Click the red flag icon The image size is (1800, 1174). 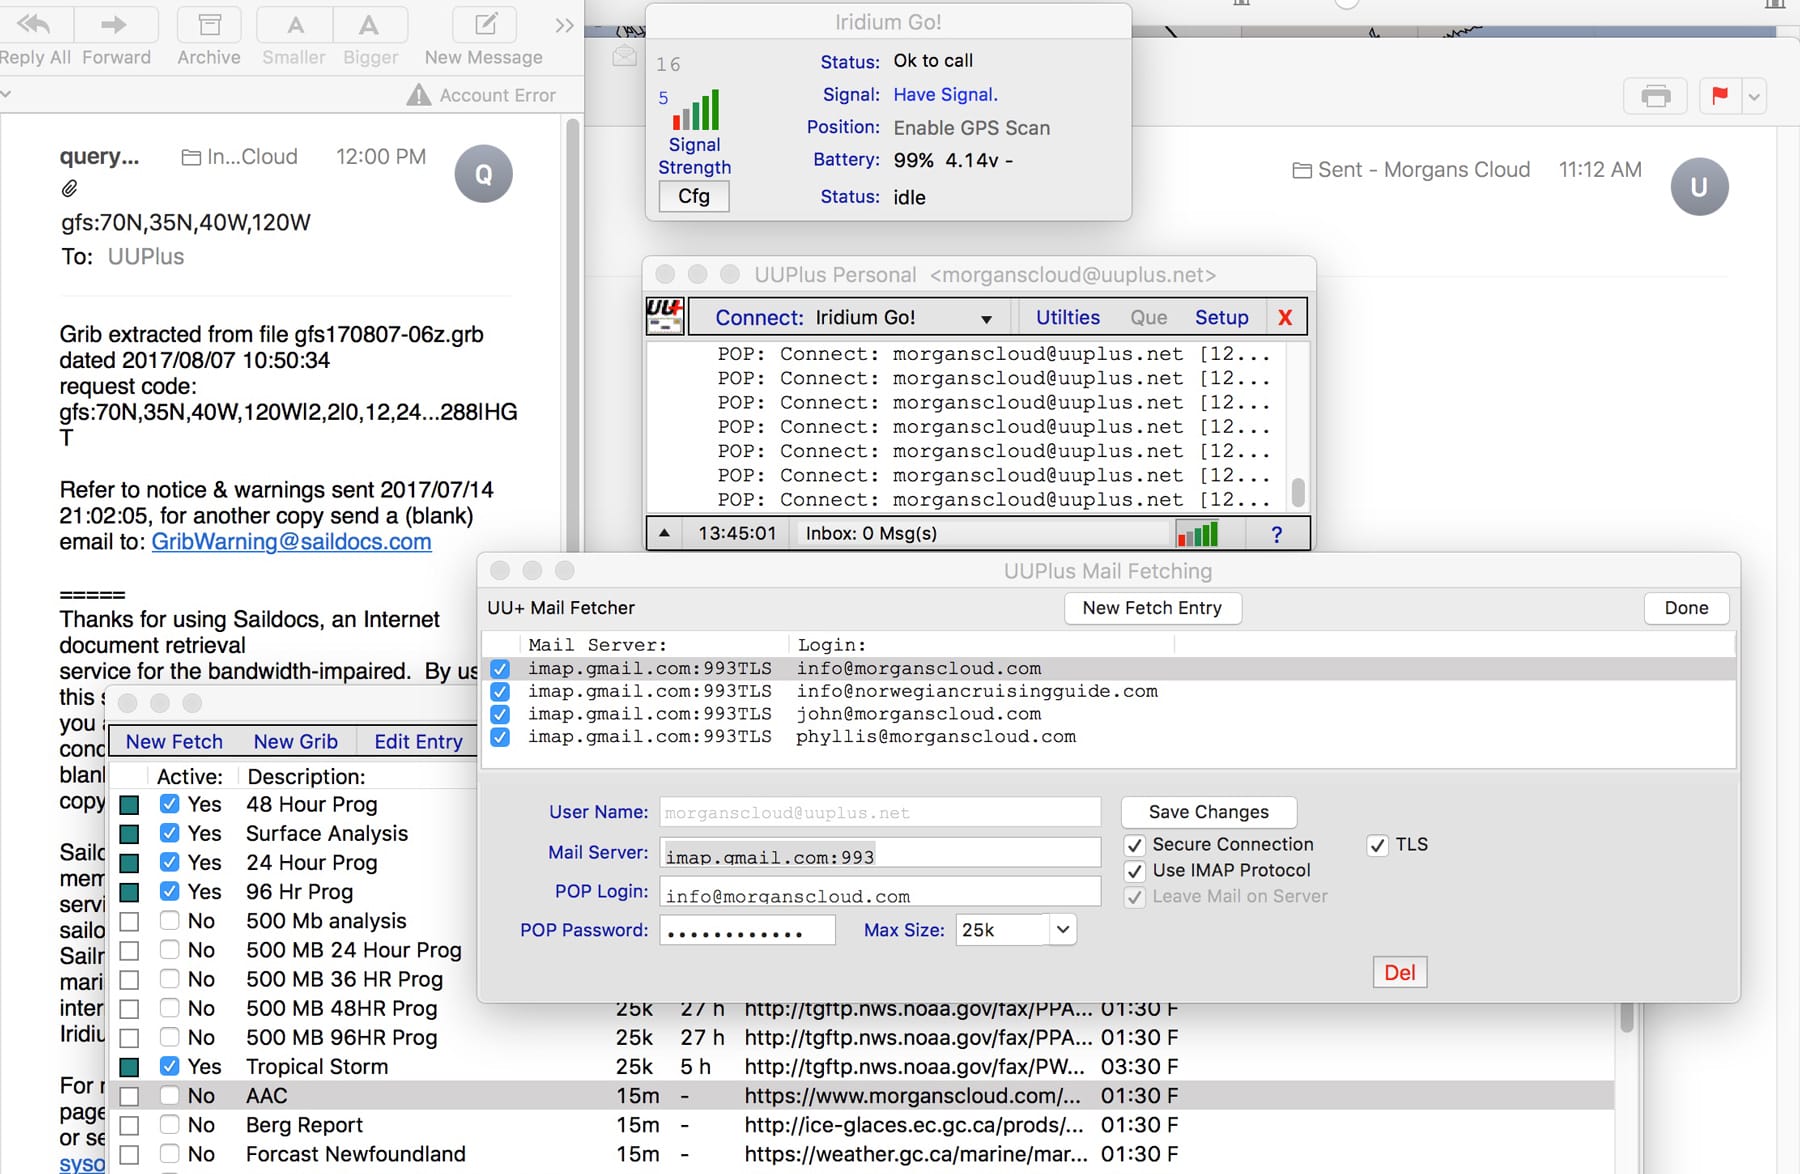(1719, 96)
